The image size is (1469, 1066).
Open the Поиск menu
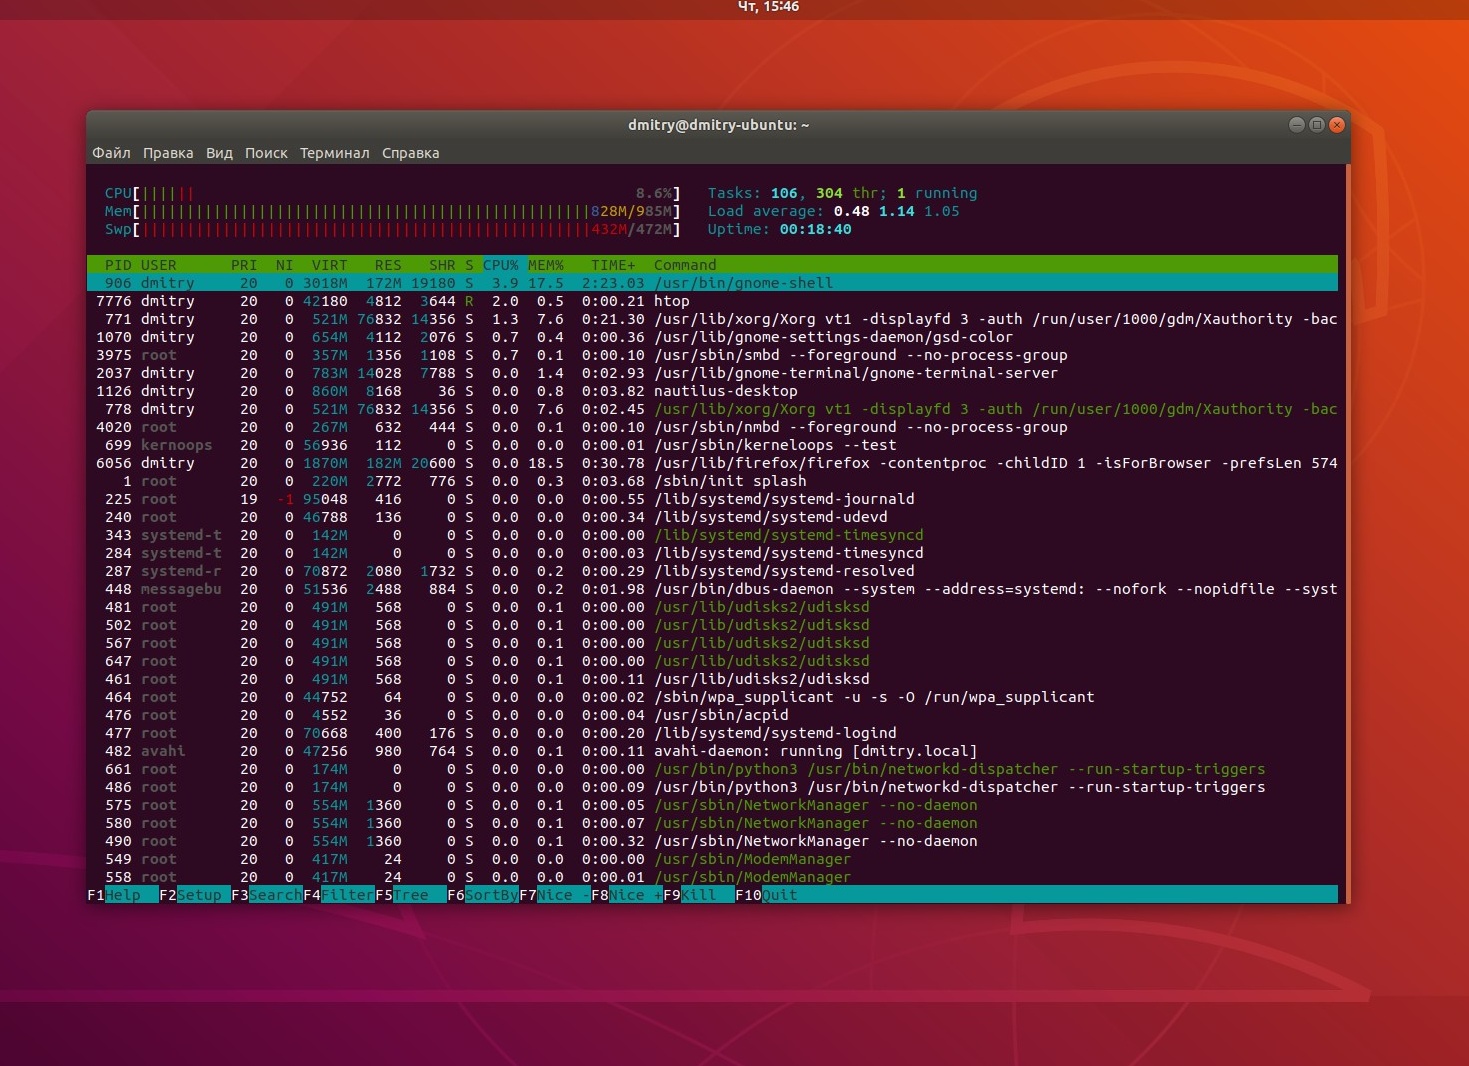pyautogui.click(x=266, y=153)
